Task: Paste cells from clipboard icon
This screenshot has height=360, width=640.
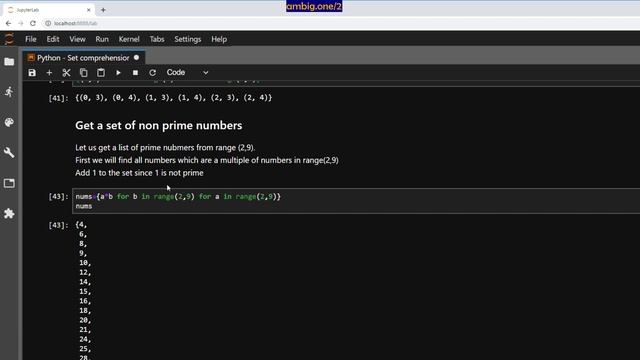Action: pyautogui.click(x=101, y=73)
